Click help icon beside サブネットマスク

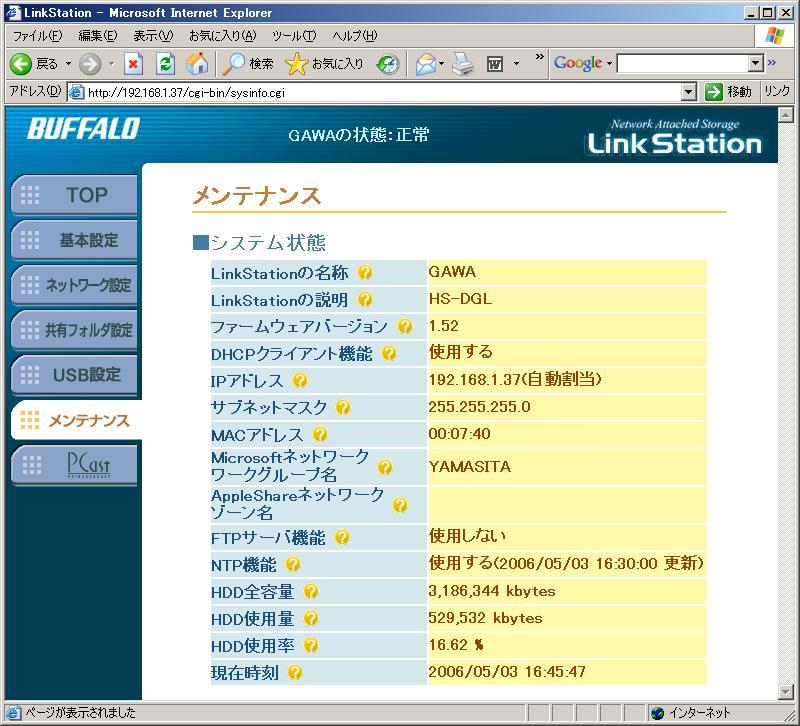(343, 407)
